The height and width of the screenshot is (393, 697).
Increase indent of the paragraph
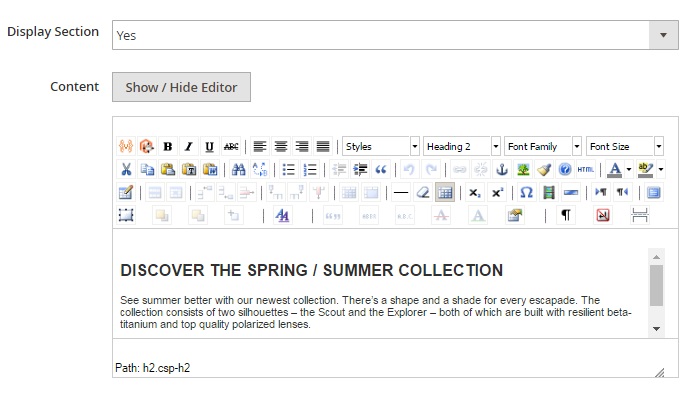tap(360, 169)
